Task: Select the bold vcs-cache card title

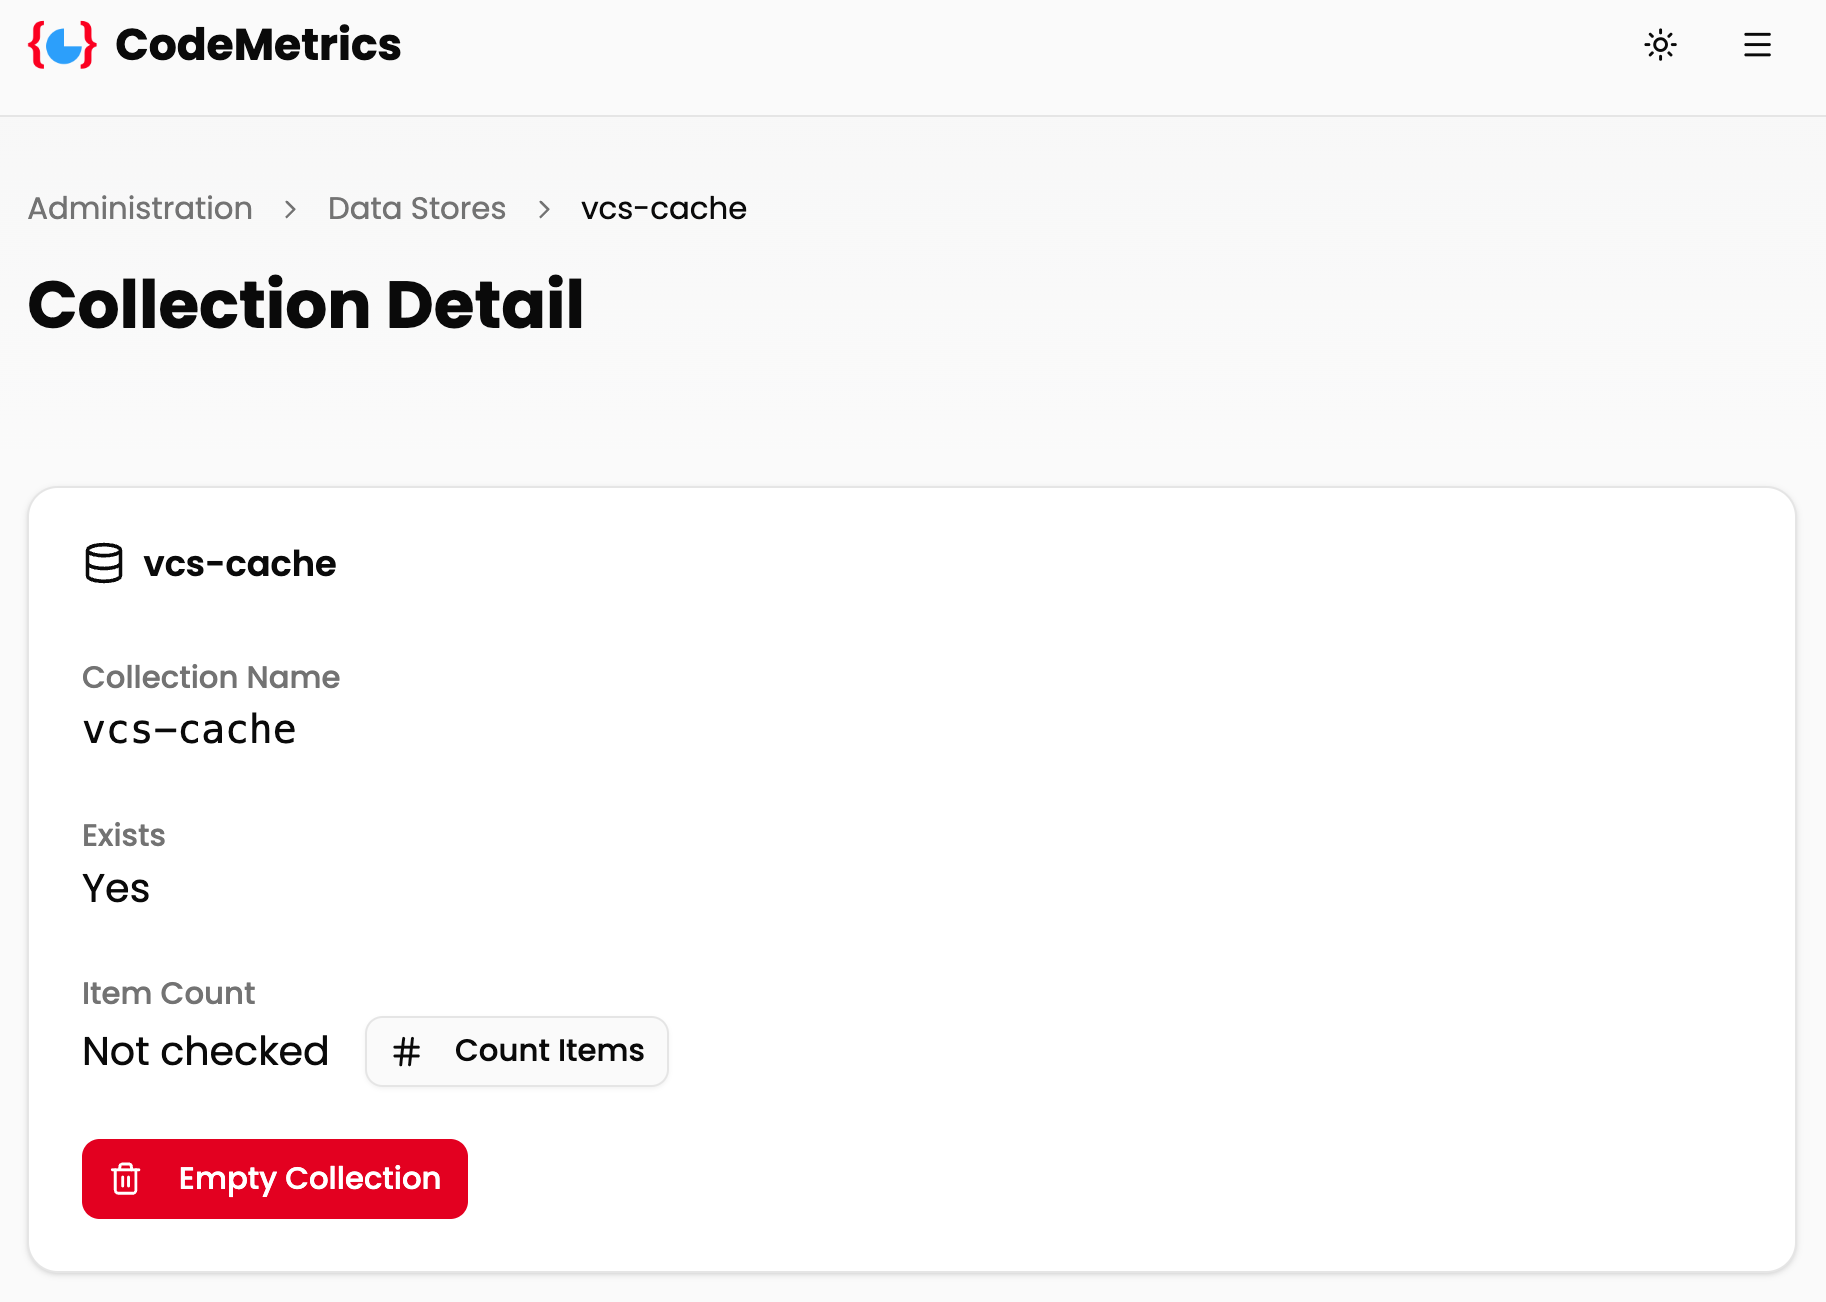Action: click(x=239, y=564)
